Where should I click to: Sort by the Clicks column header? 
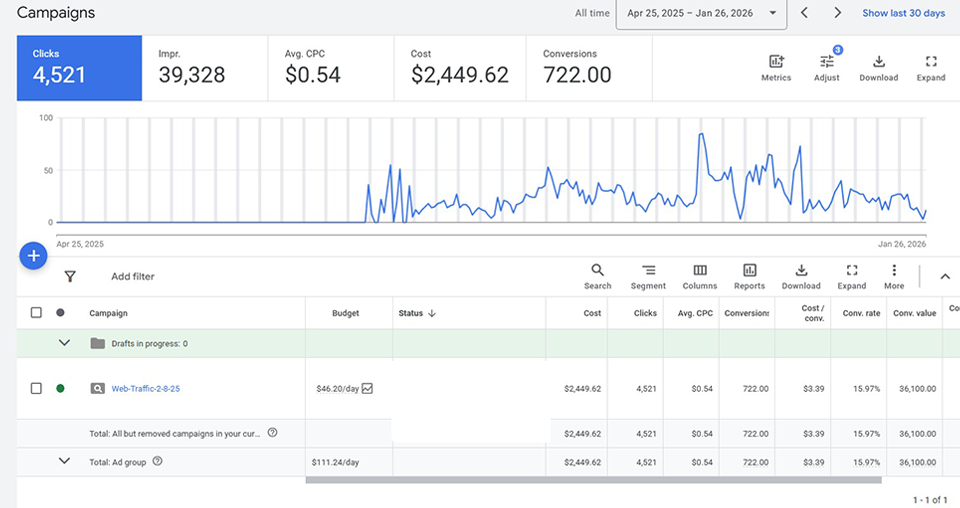pos(645,313)
